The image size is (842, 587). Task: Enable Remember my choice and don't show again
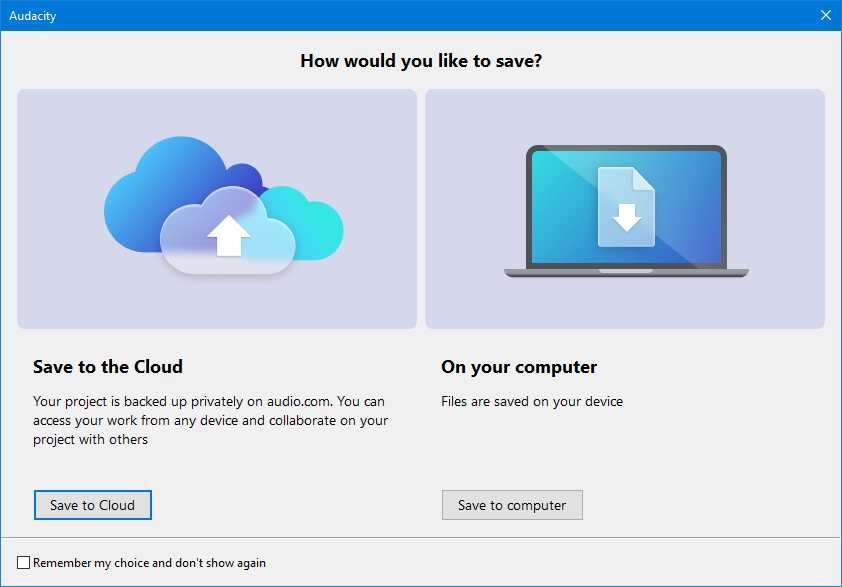click(22, 562)
